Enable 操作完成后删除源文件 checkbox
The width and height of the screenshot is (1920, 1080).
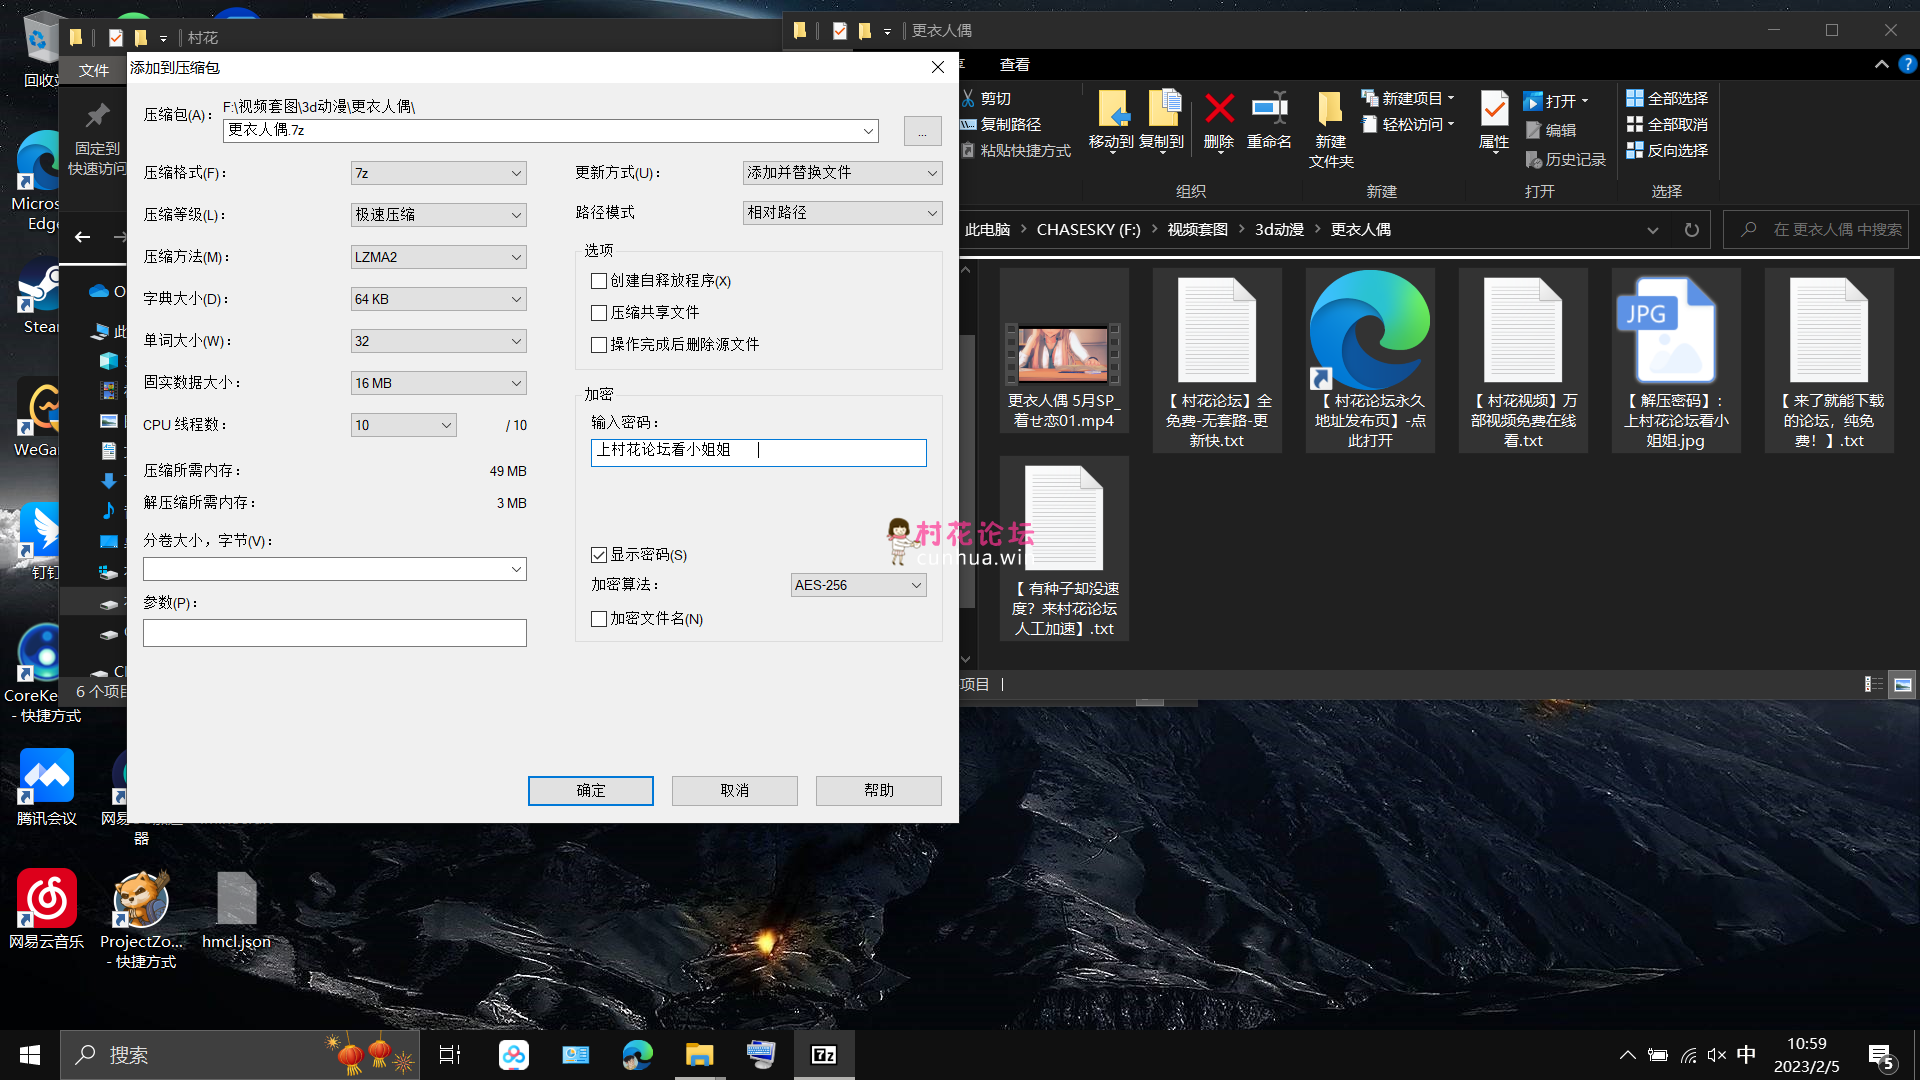[599, 345]
